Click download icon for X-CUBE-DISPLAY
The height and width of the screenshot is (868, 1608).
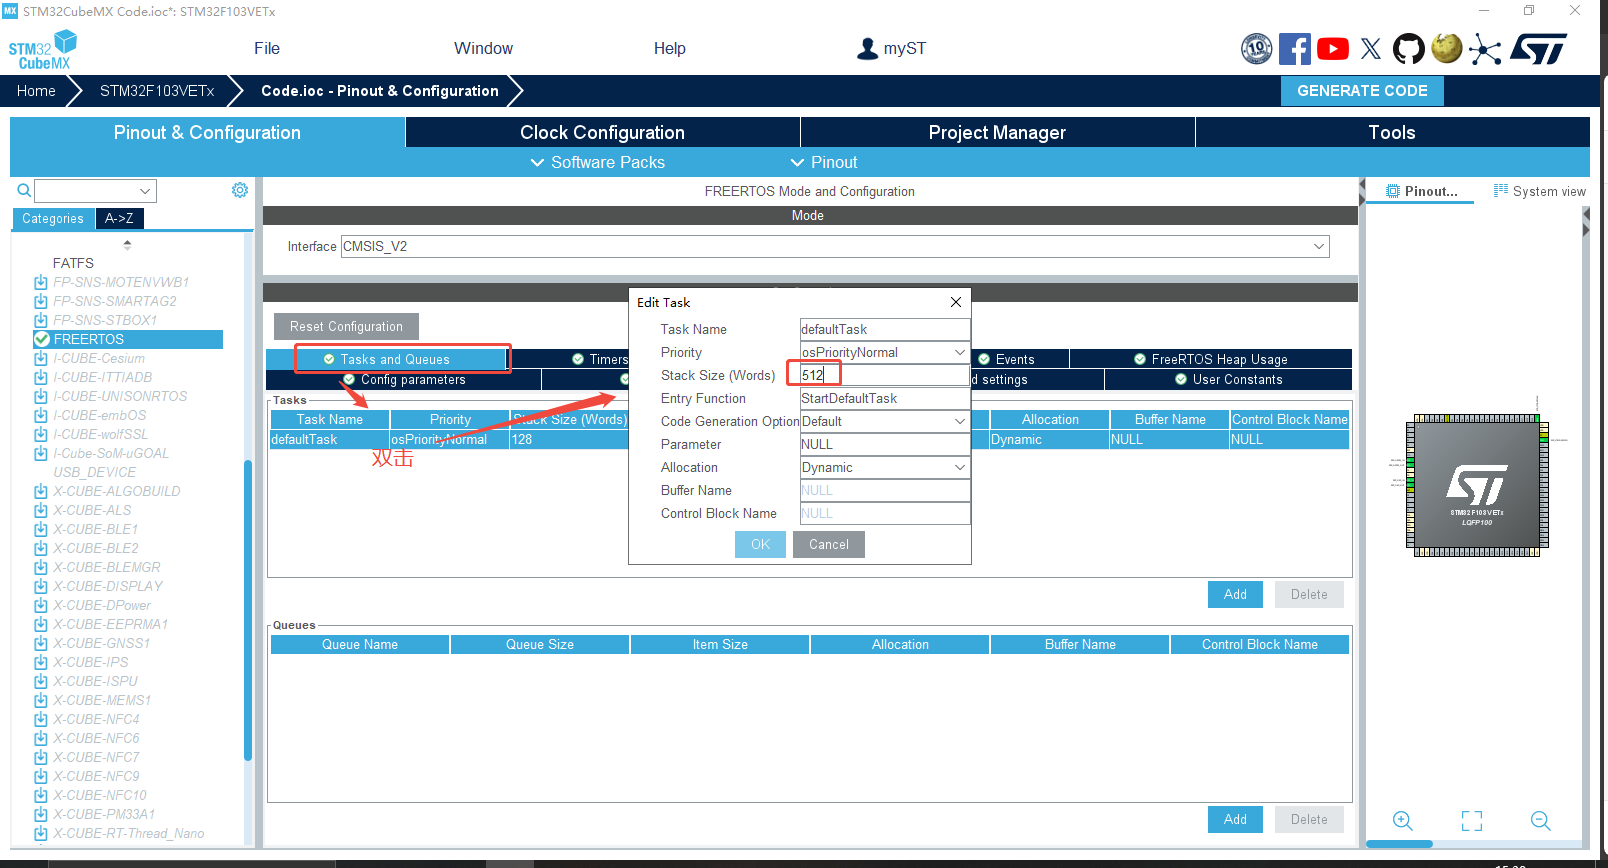(41, 586)
